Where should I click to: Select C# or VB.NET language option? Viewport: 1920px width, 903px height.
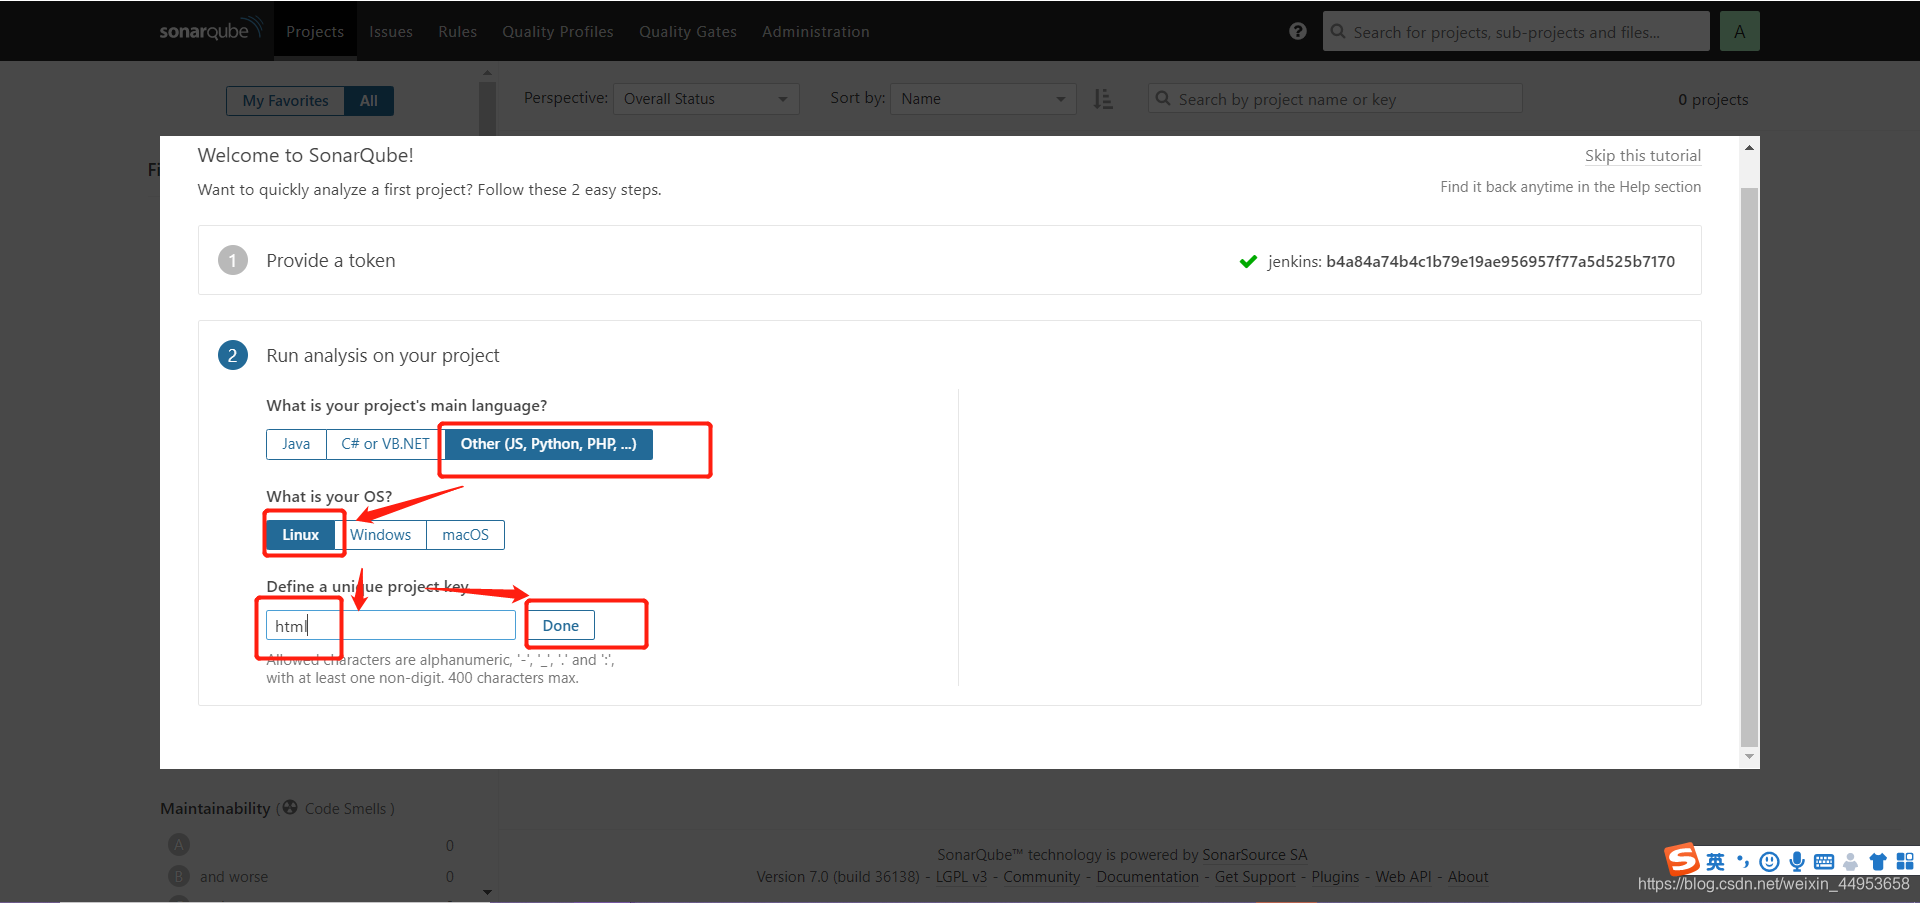(385, 444)
